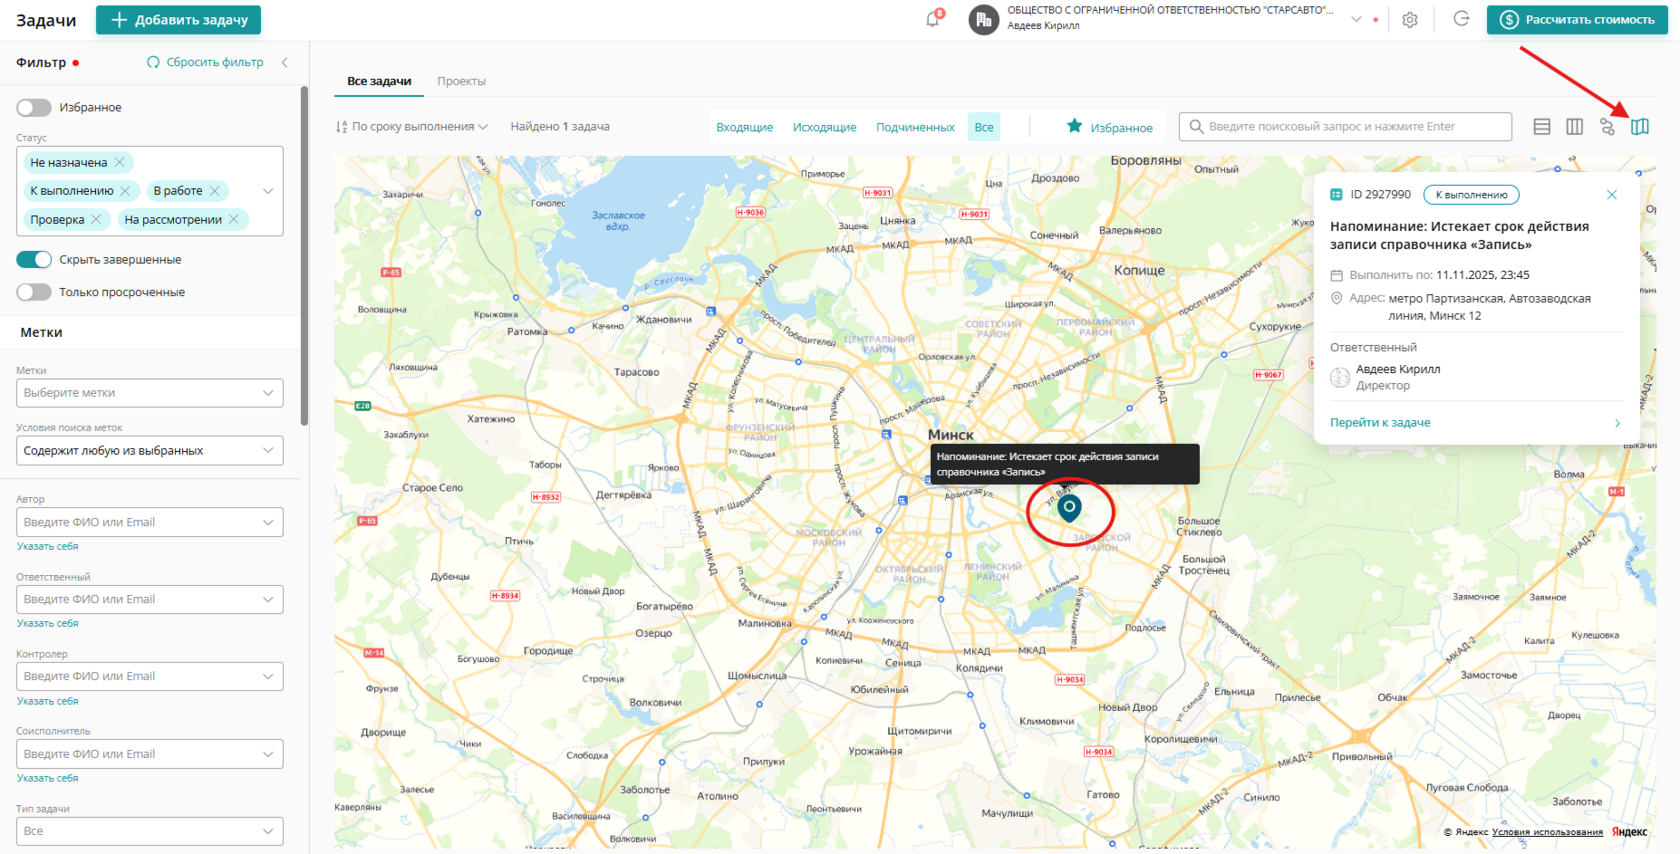Click the plus icon on Добавить задачу
The height and width of the screenshot is (854, 1680).
[x=119, y=20]
